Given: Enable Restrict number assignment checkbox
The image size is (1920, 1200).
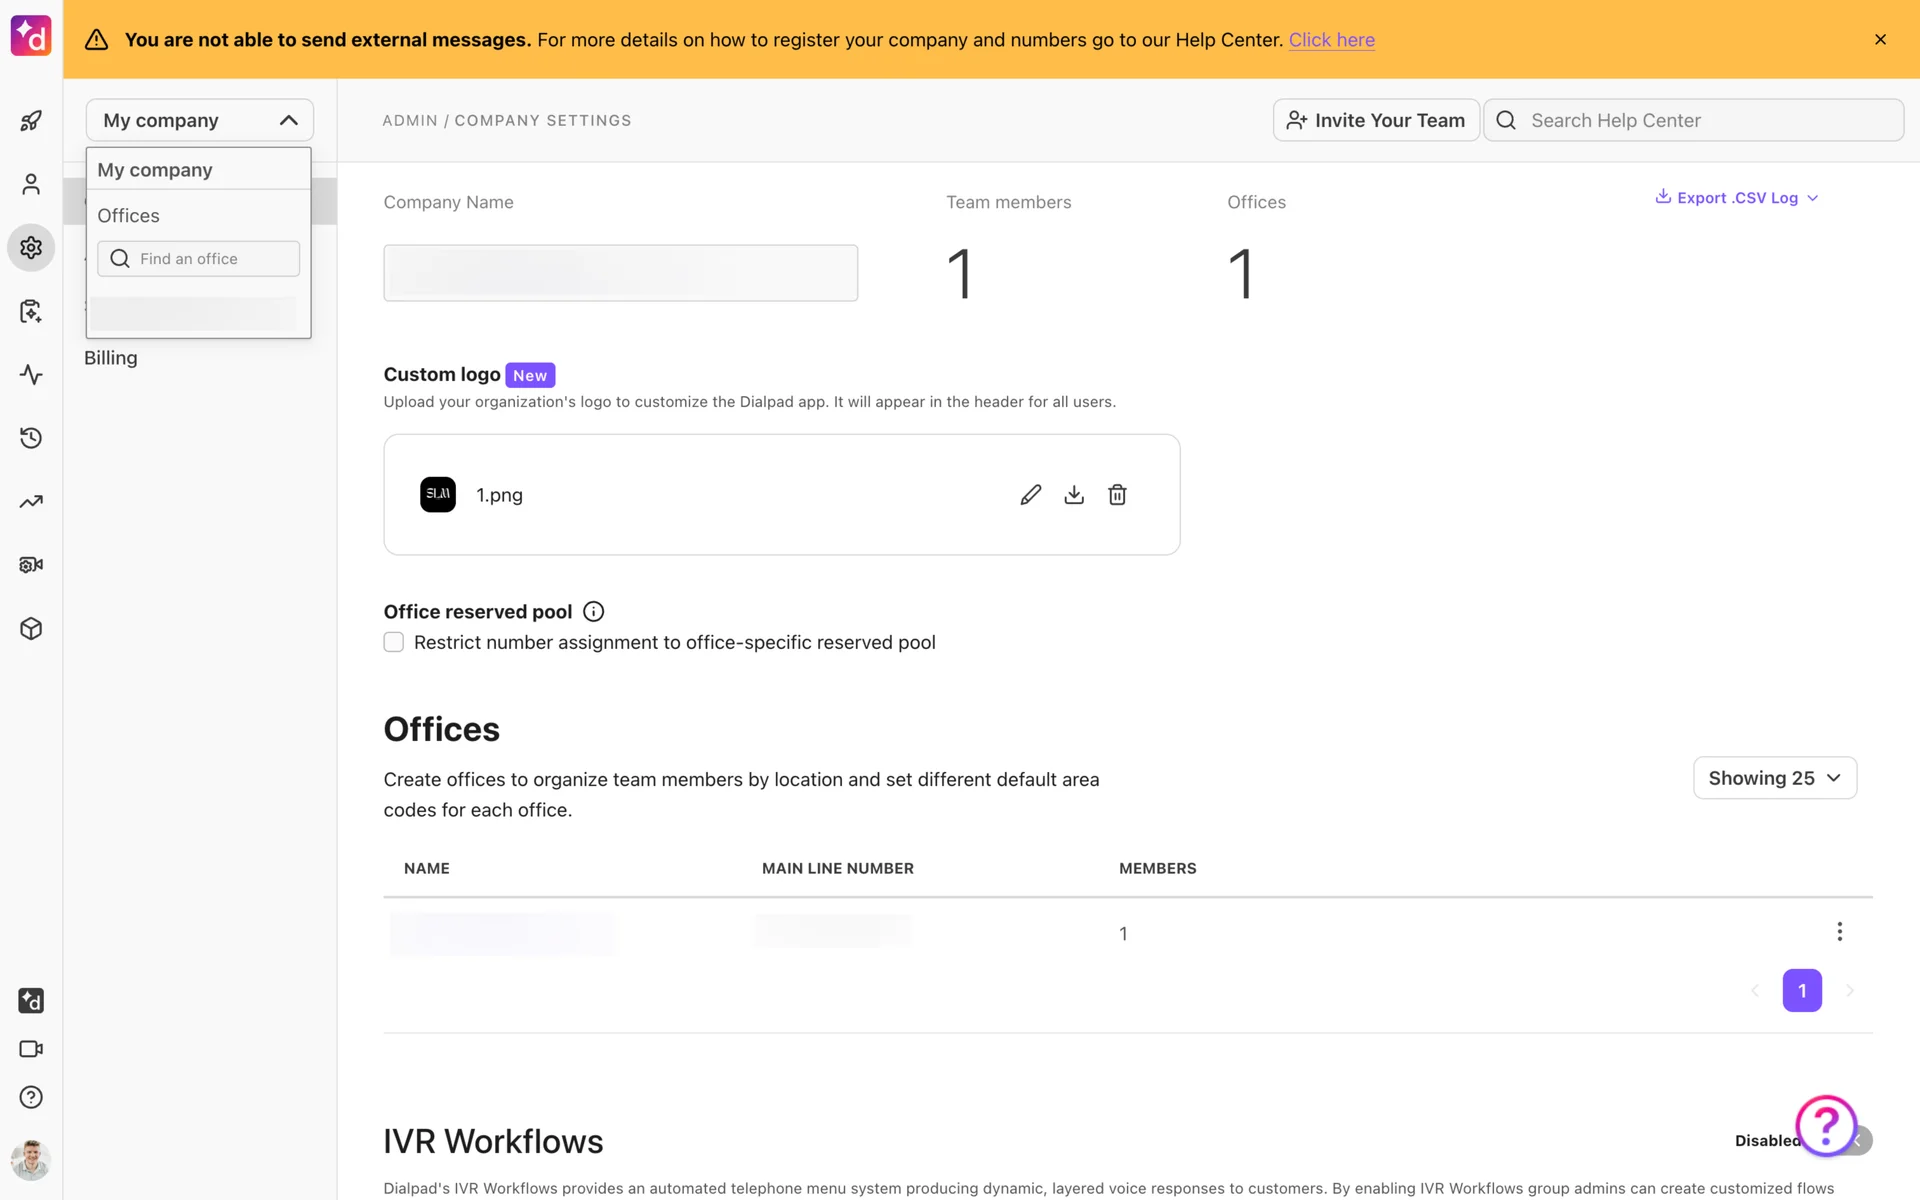Looking at the screenshot, I should point(394,642).
